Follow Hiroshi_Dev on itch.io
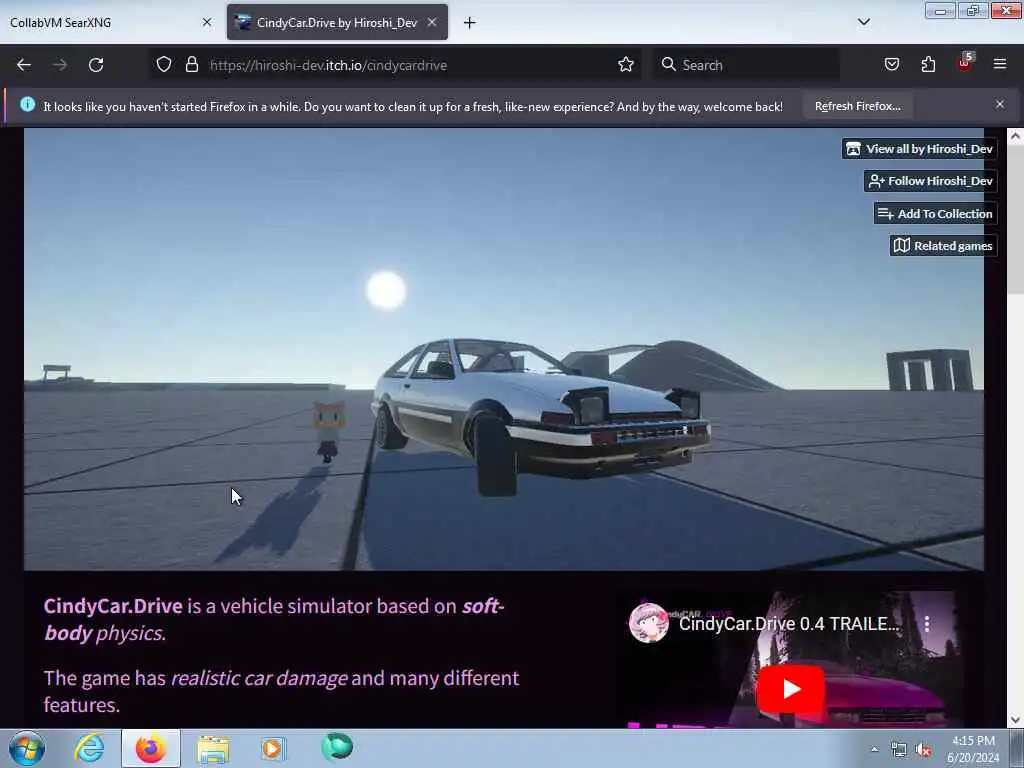The image size is (1024, 768). point(930,181)
